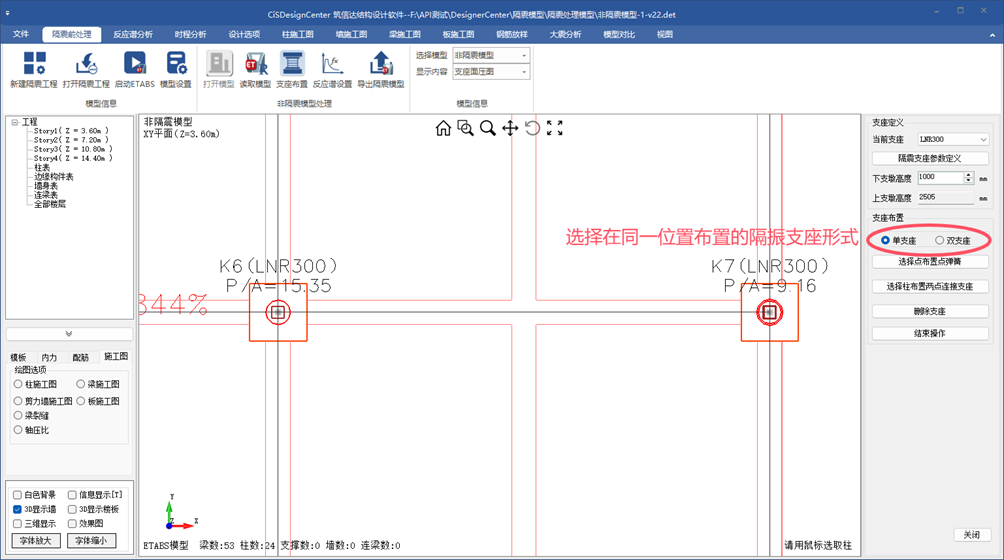The image size is (1004, 560).
Task: Select the 轴压比 drawing option
Action: [18, 430]
